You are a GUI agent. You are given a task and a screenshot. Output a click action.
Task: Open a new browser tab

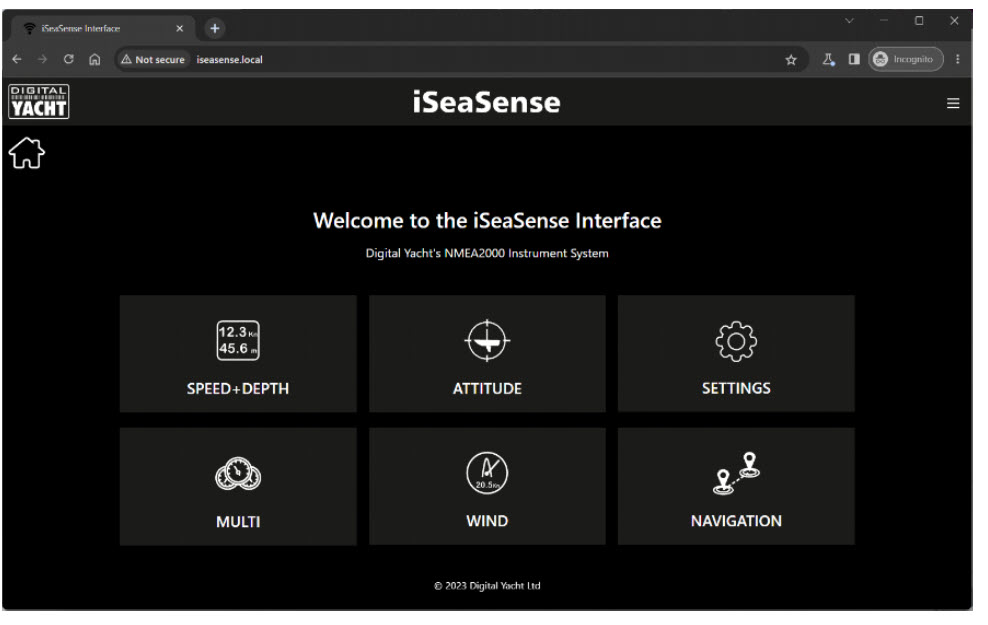[x=215, y=28]
